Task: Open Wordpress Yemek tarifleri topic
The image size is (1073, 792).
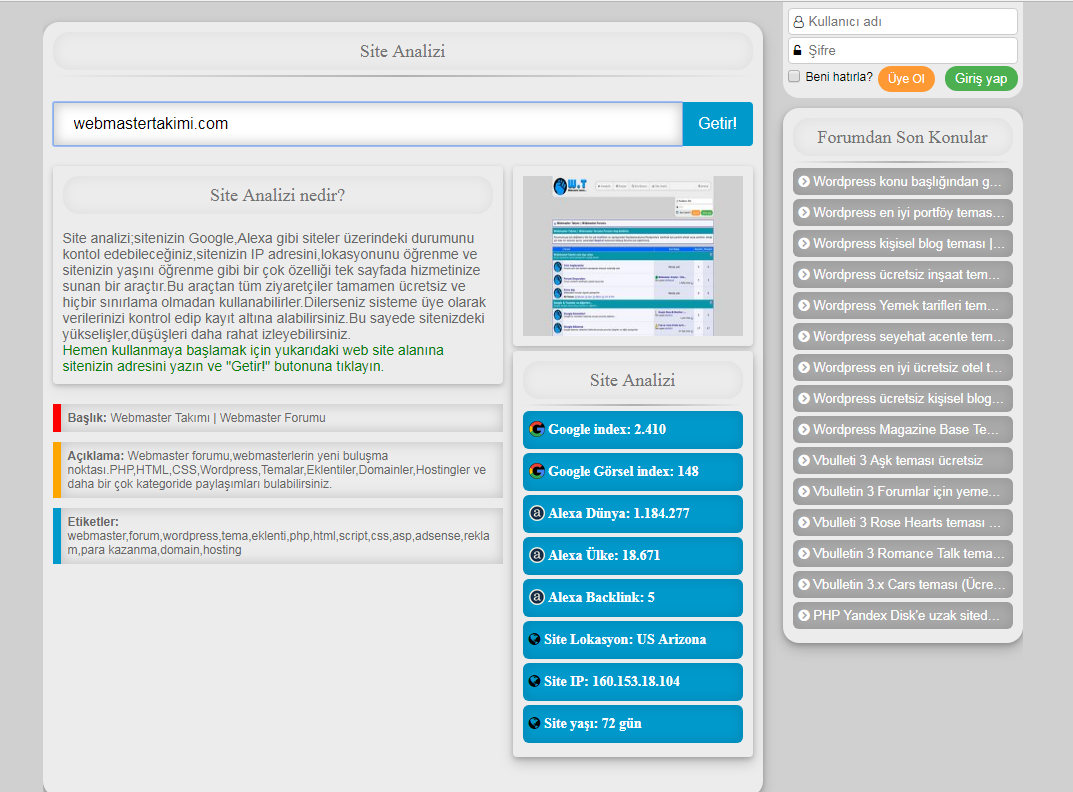Action: click(x=903, y=305)
